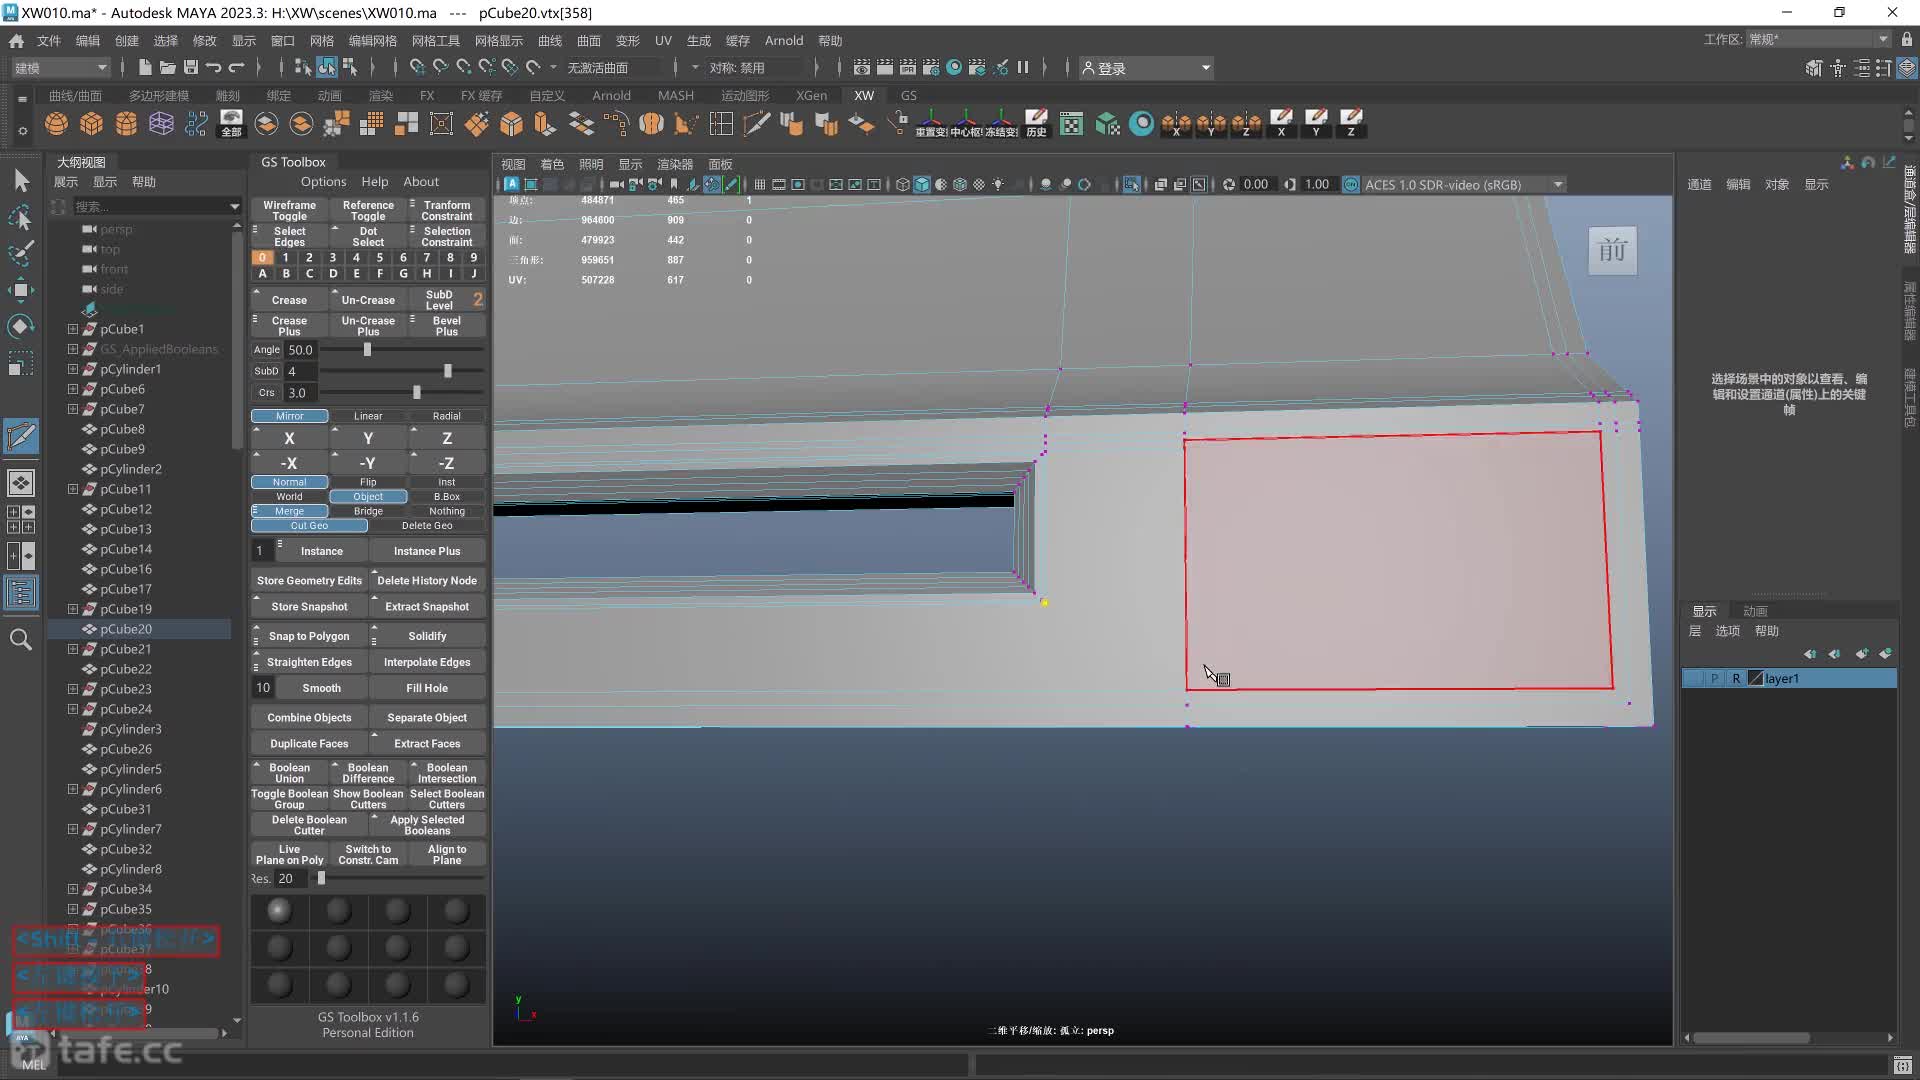Click the IPR pause render icon
The width and height of the screenshot is (1920, 1080).
click(x=1023, y=67)
